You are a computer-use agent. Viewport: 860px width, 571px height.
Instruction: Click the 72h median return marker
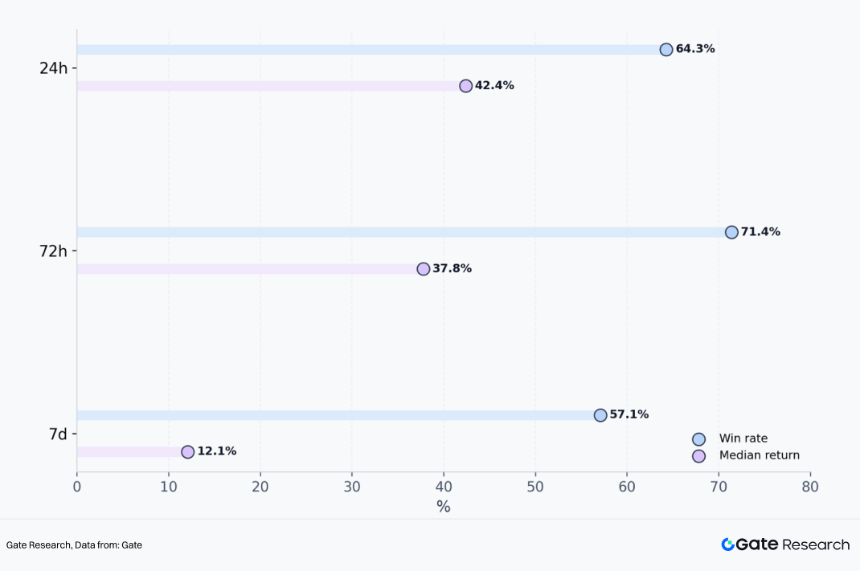[423, 269]
